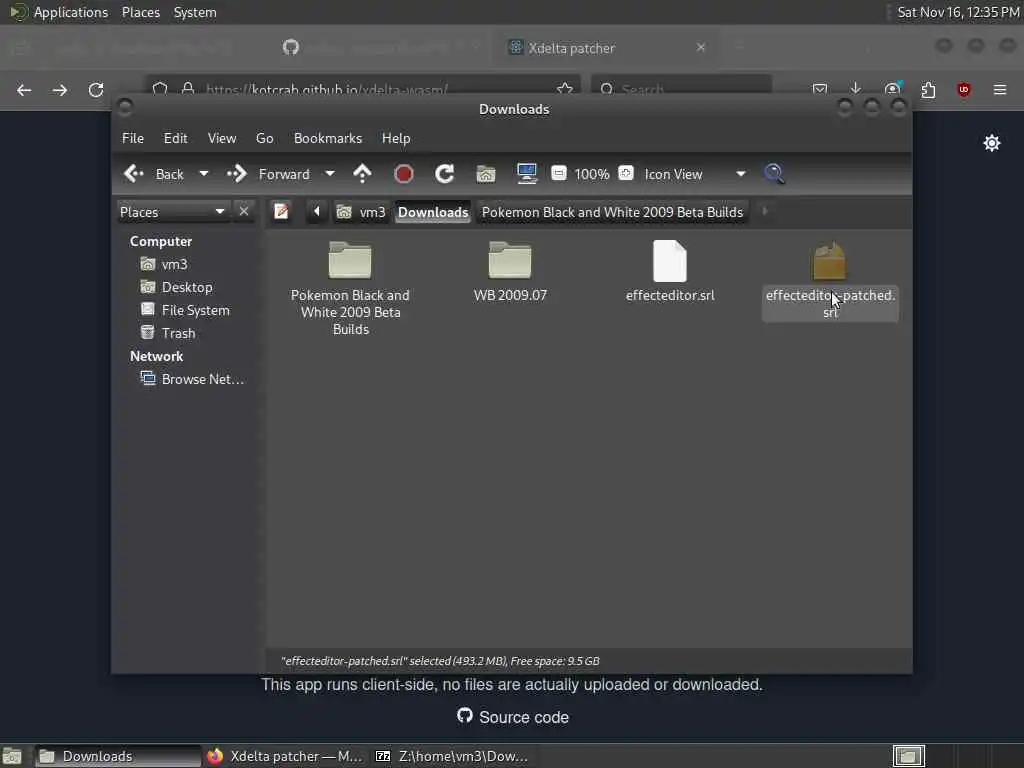The image size is (1024, 768).
Task: Reset zoom via 100% label
Action: coord(592,174)
